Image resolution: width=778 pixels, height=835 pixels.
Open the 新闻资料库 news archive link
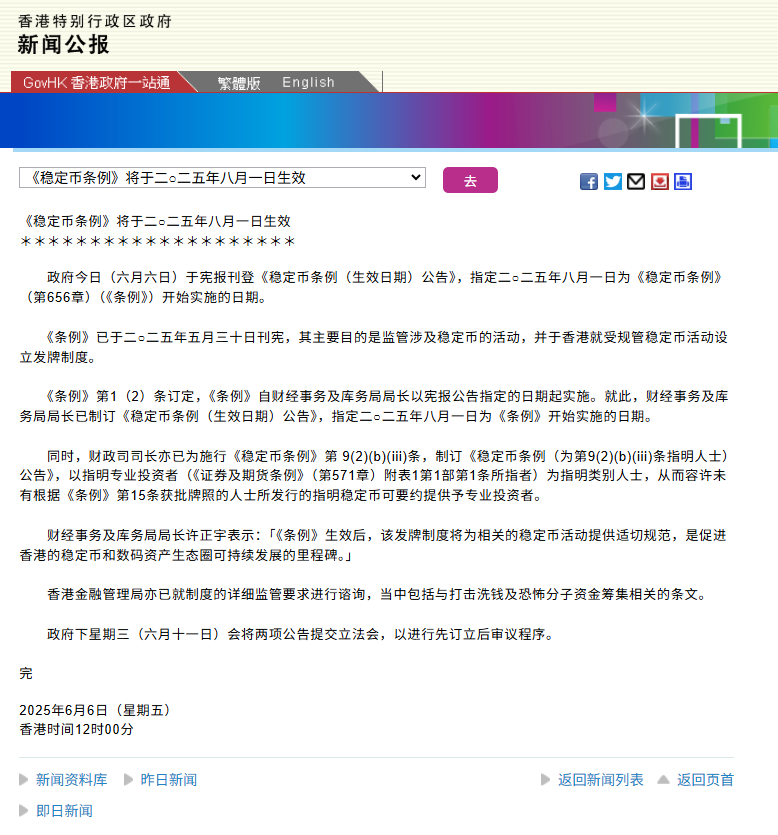[71, 780]
